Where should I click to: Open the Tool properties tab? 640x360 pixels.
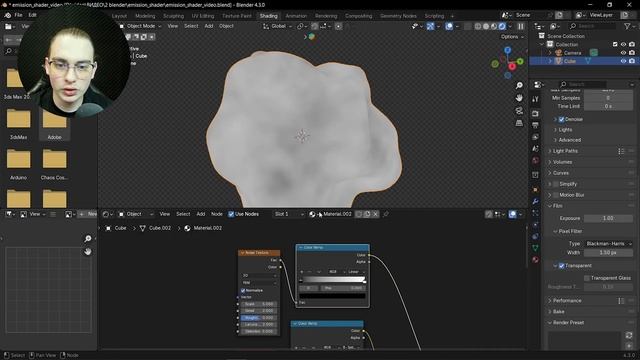click(x=535, y=99)
